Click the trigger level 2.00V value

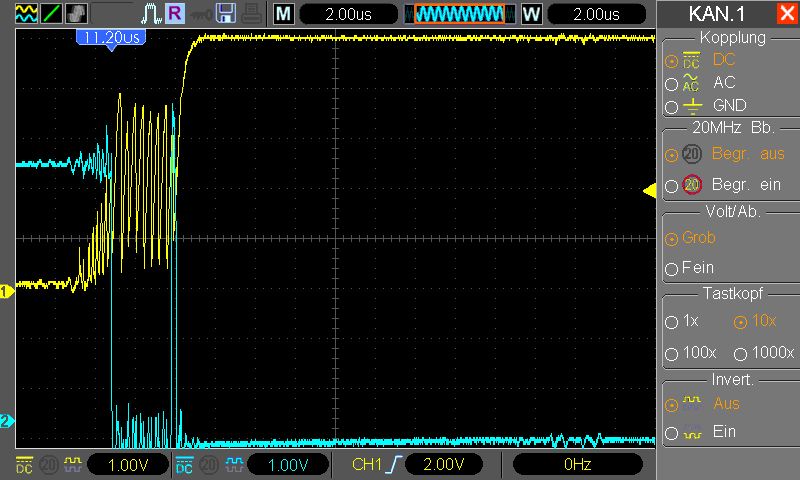(x=443, y=464)
